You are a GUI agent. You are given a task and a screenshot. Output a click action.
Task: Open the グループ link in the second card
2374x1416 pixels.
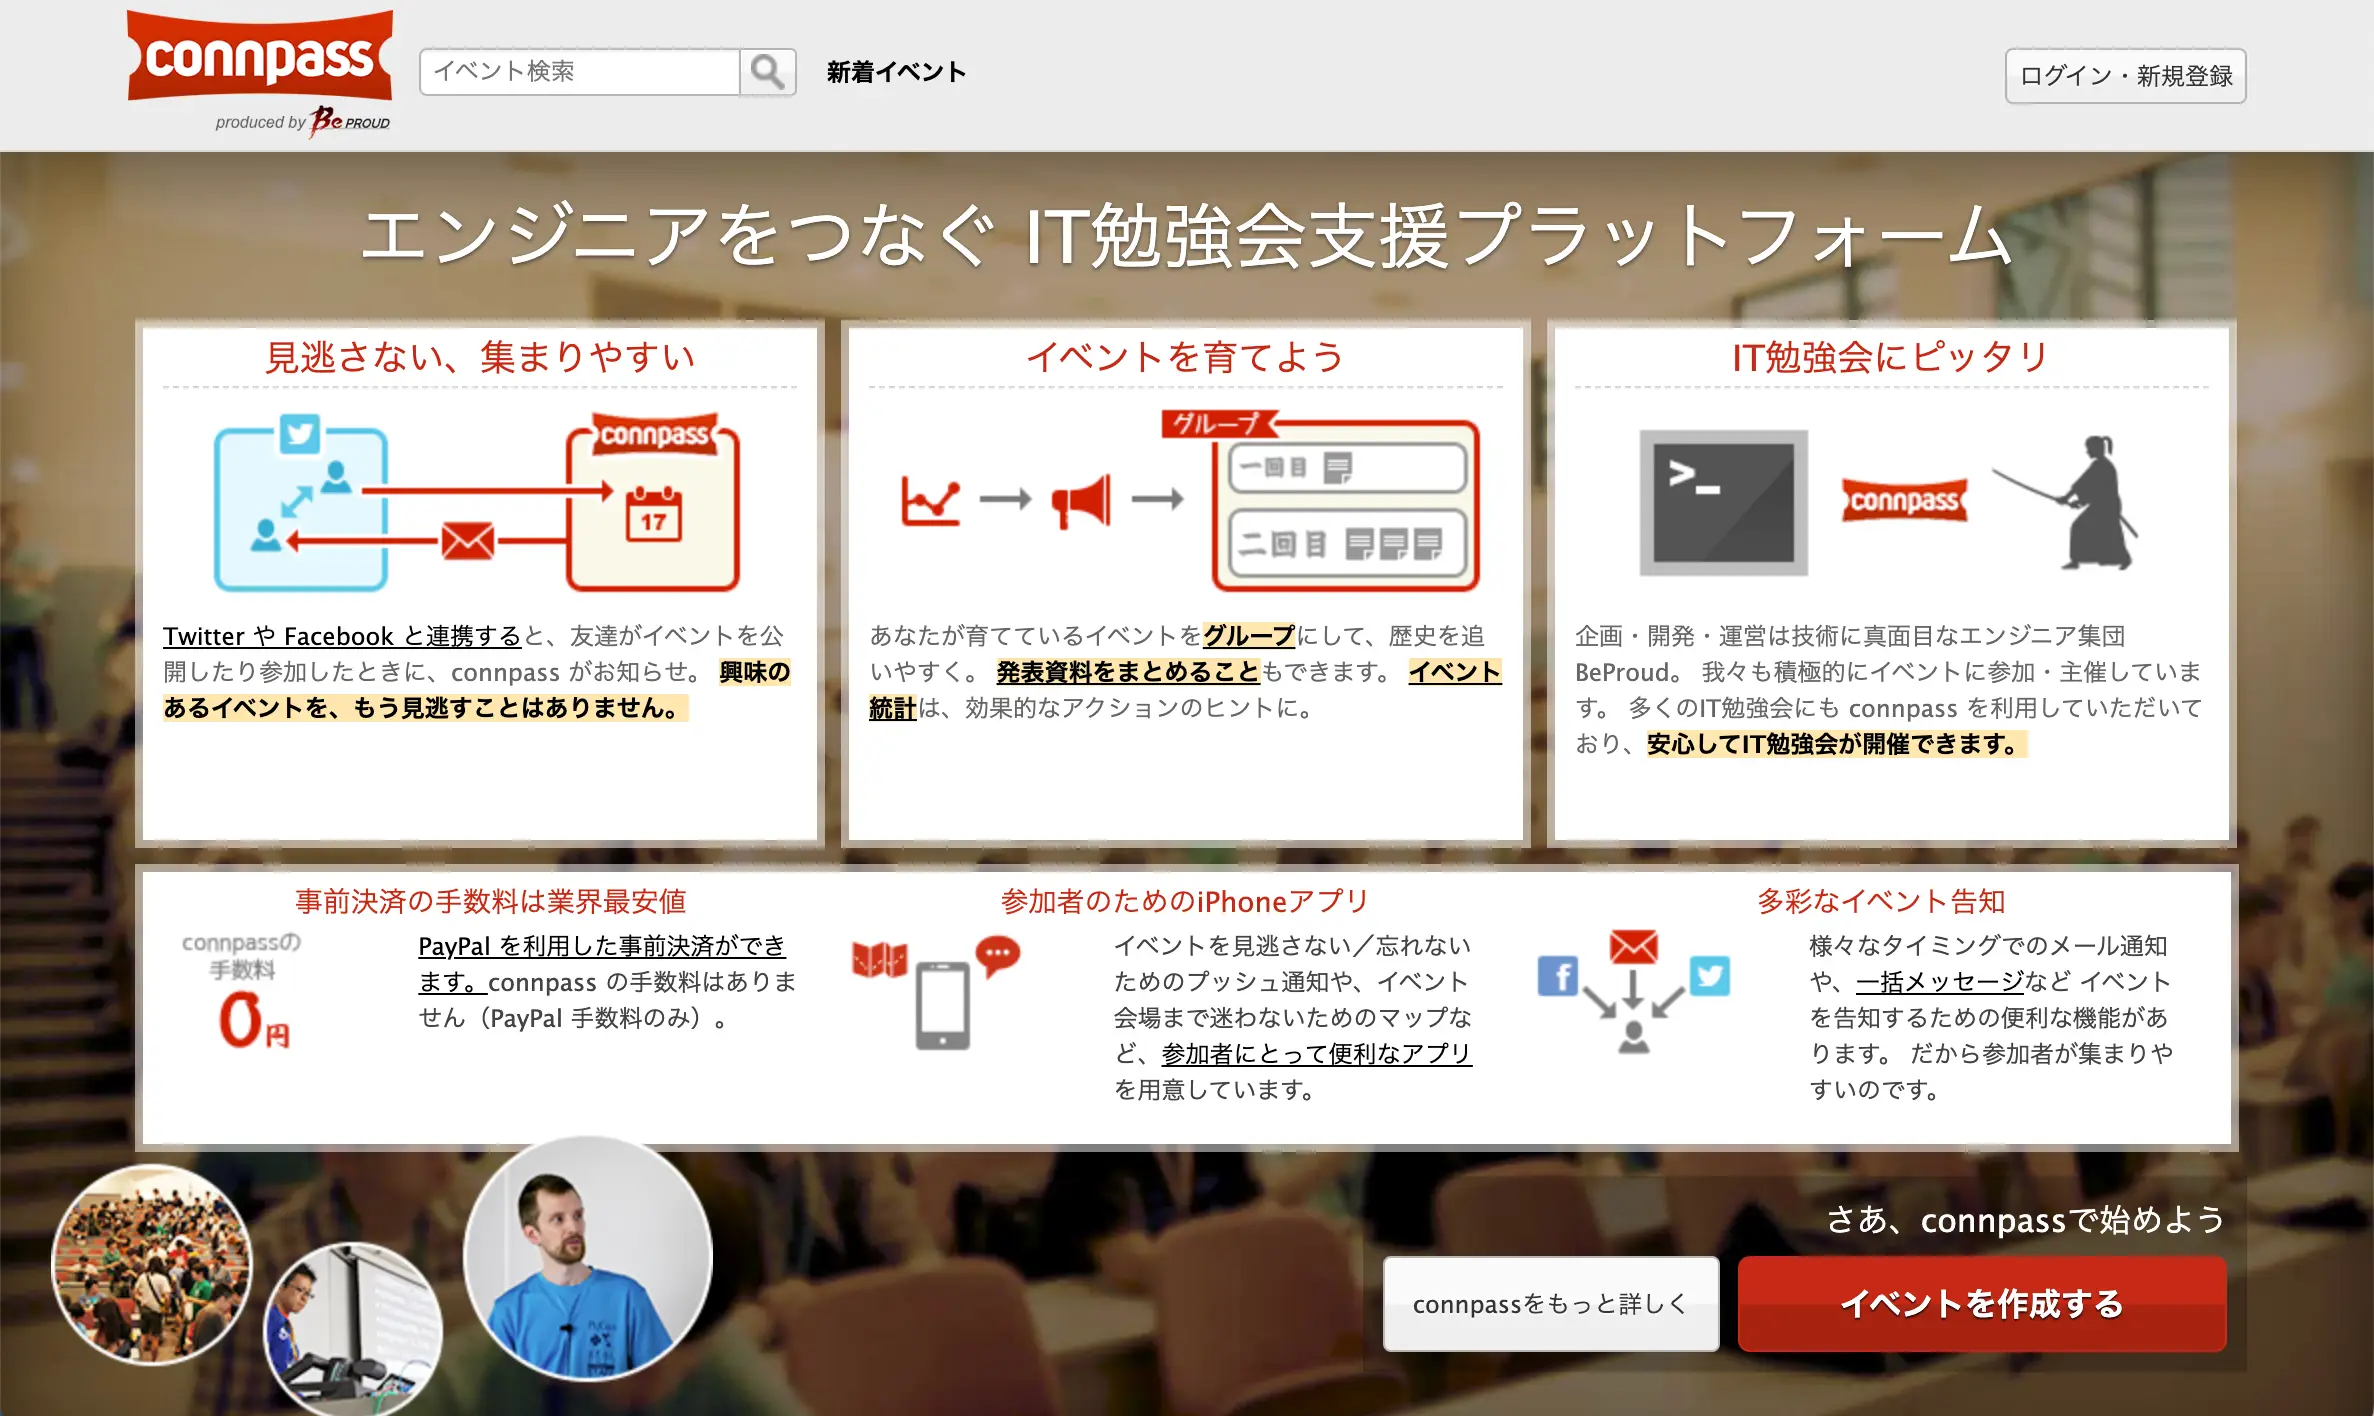tap(1249, 636)
